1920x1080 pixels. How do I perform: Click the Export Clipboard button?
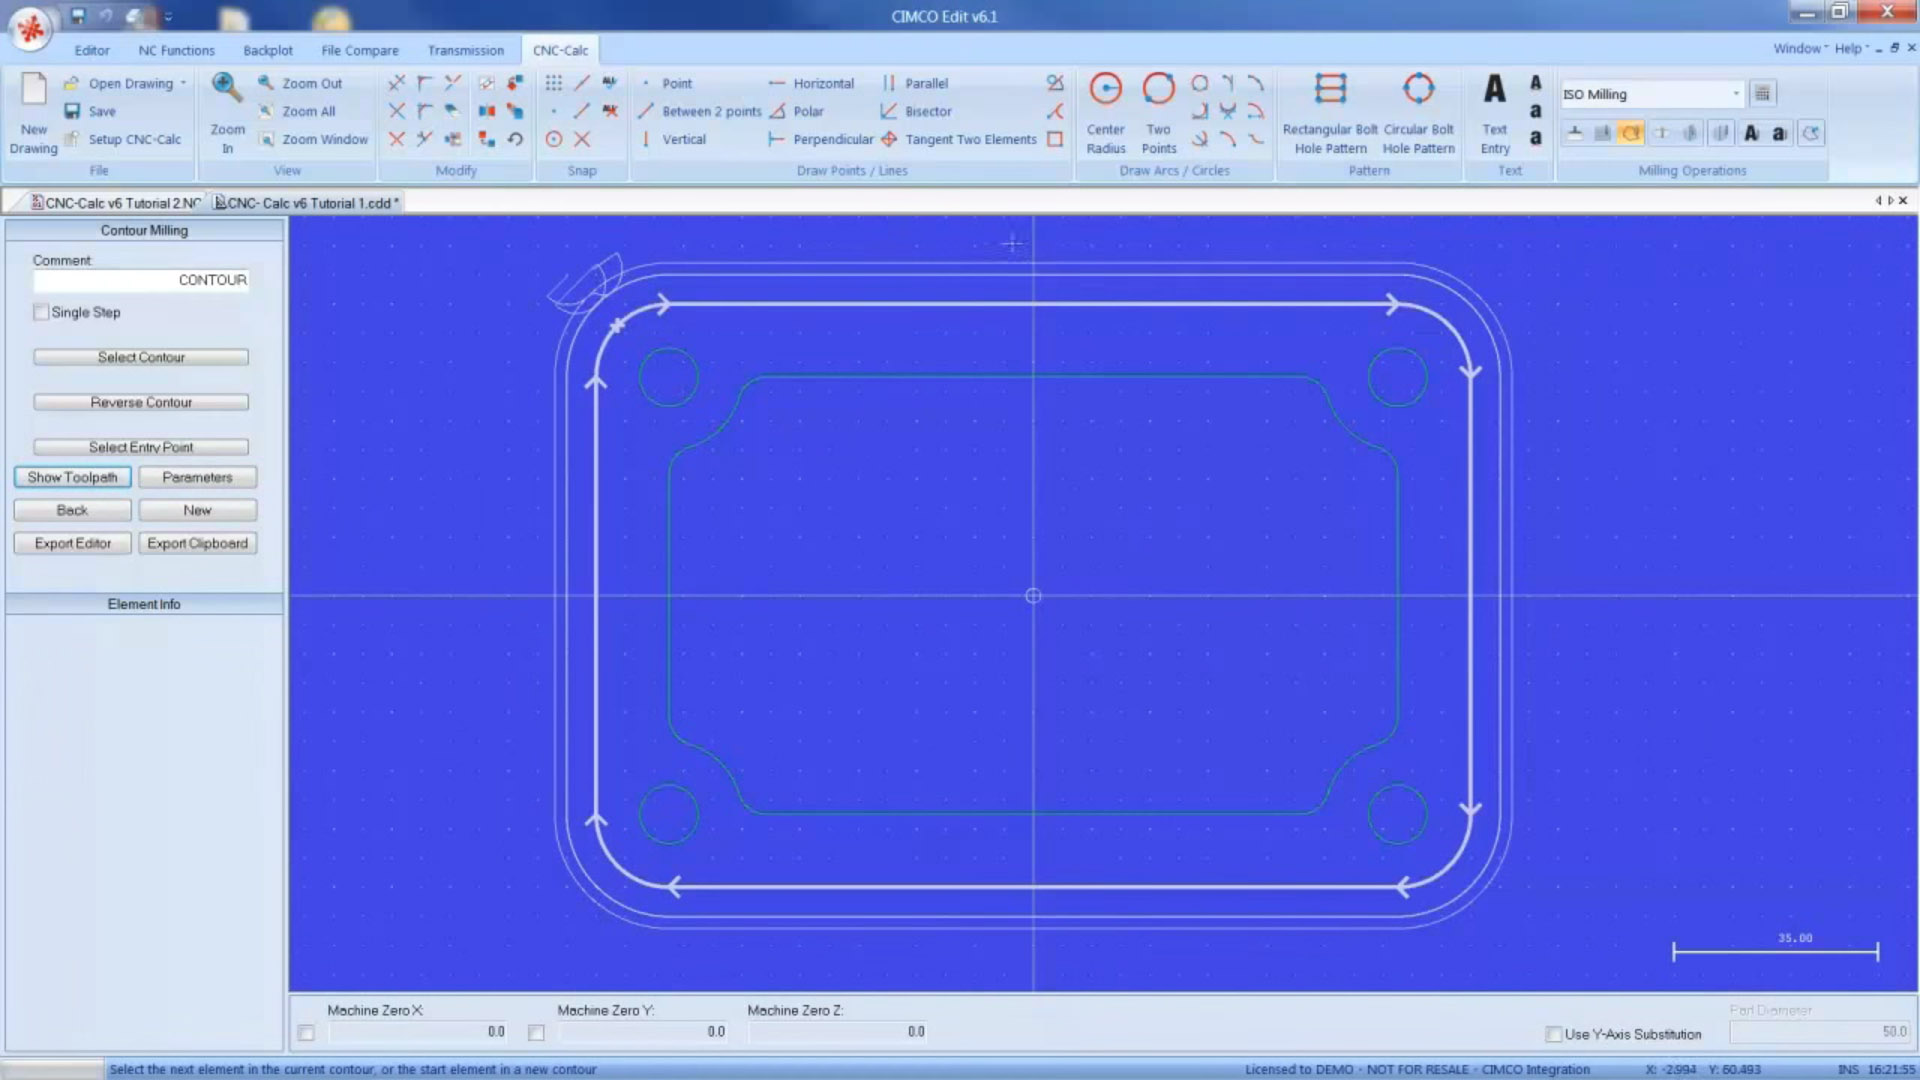[197, 543]
